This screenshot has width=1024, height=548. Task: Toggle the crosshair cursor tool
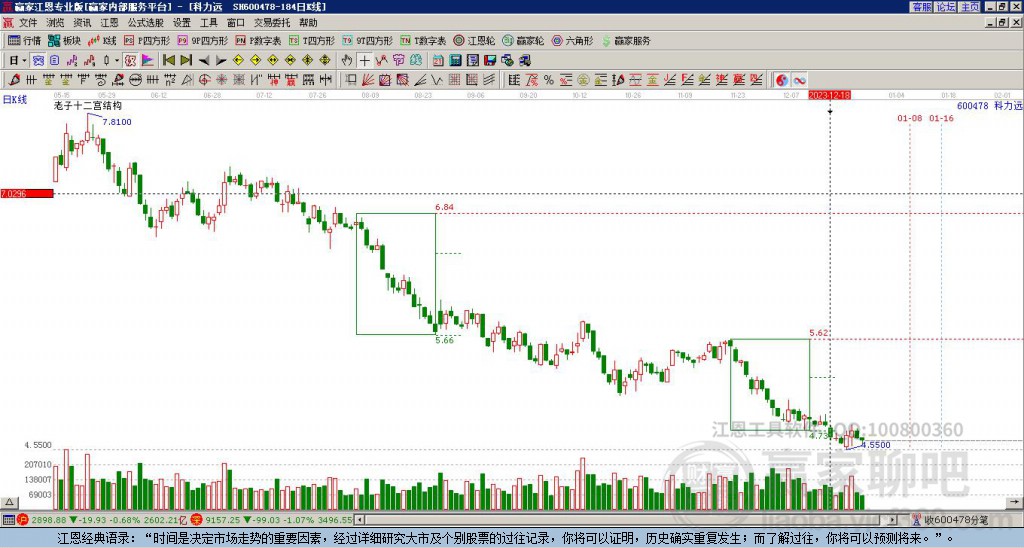[364, 61]
